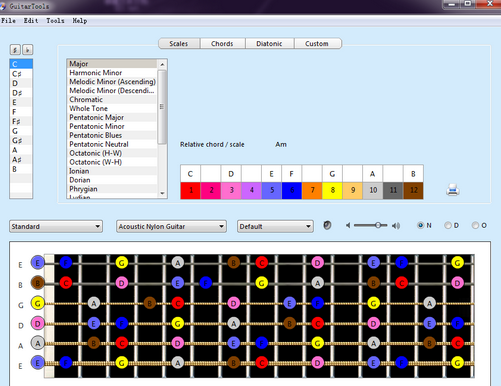The height and width of the screenshot is (386, 501).
Task: Click the scale list scroll-down arrow
Action: pos(162,193)
